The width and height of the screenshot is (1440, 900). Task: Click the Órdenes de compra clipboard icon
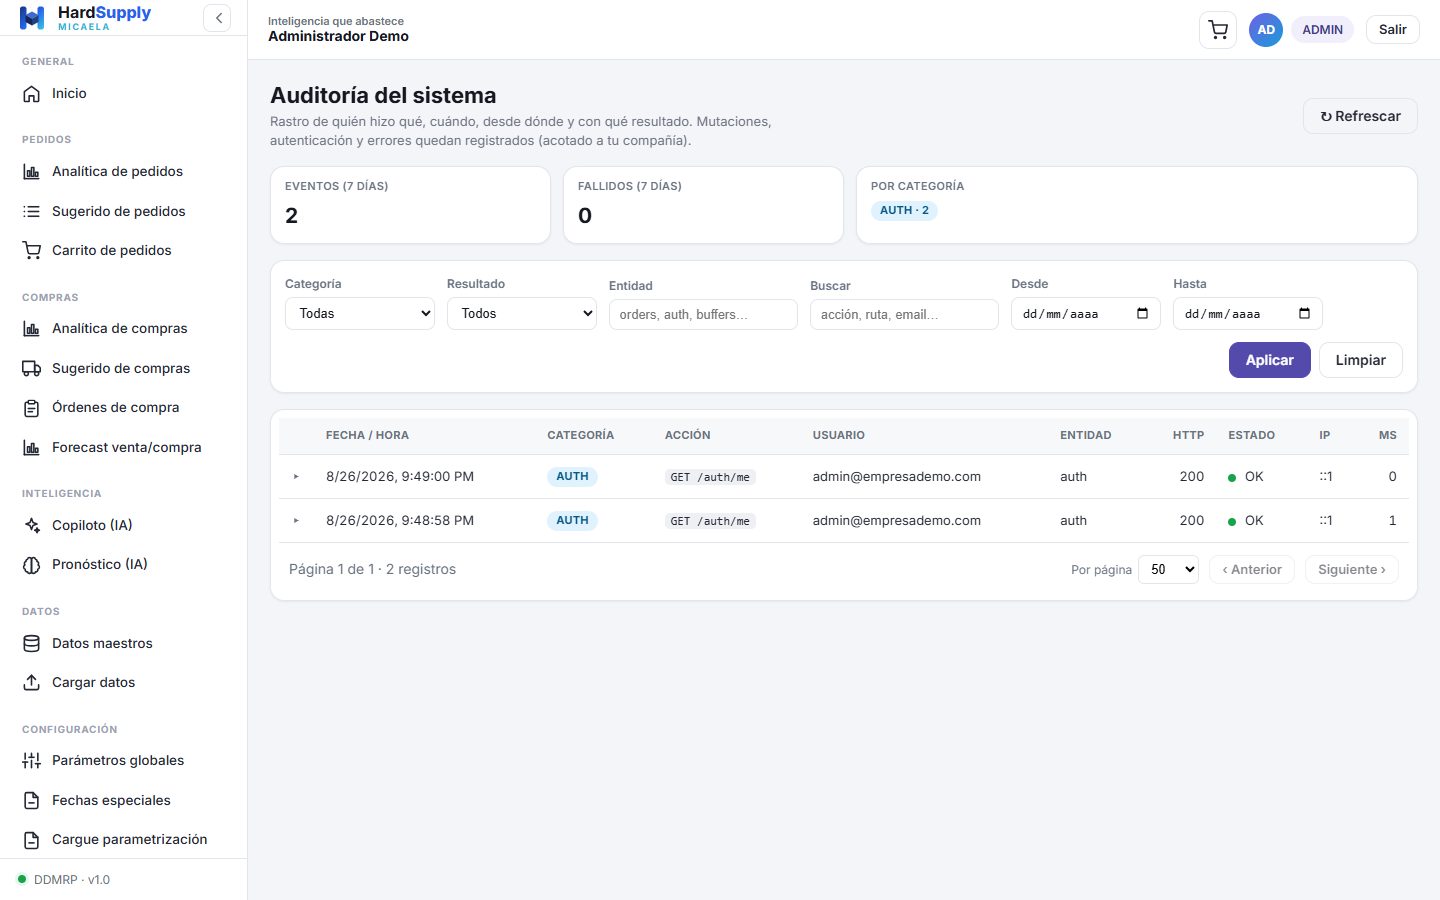pyautogui.click(x=32, y=407)
